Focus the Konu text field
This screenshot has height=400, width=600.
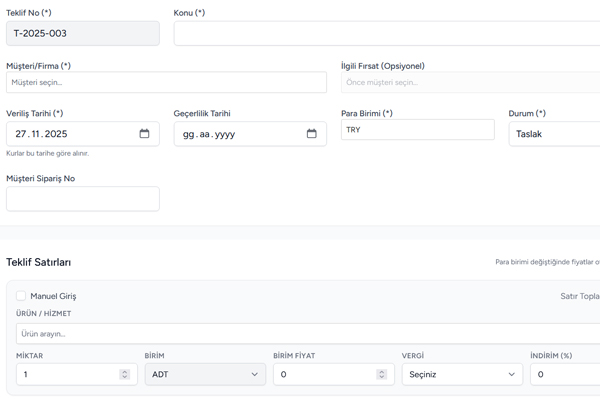[x=386, y=33]
